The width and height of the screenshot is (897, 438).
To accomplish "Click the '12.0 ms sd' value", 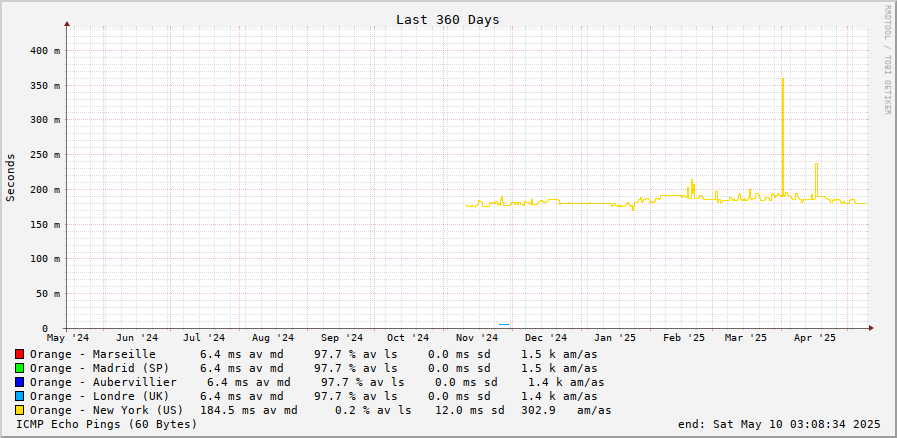I will [470, 410].
